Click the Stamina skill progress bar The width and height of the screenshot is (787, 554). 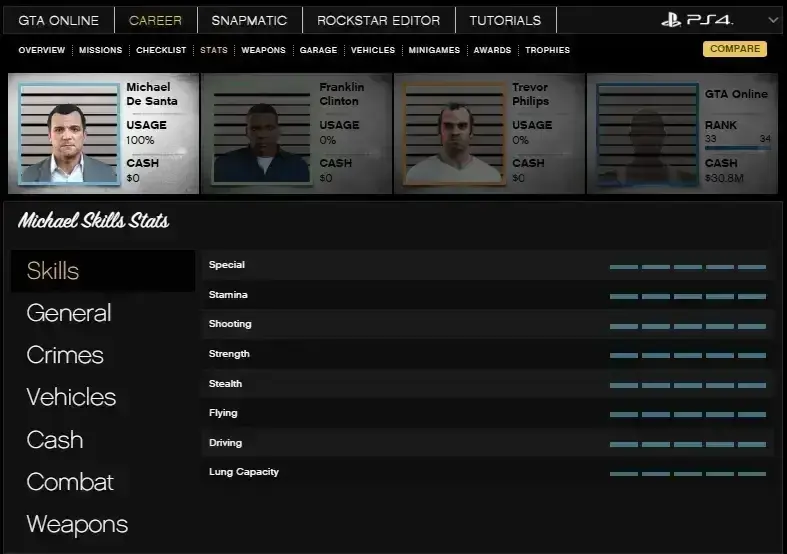pos(687,297)
